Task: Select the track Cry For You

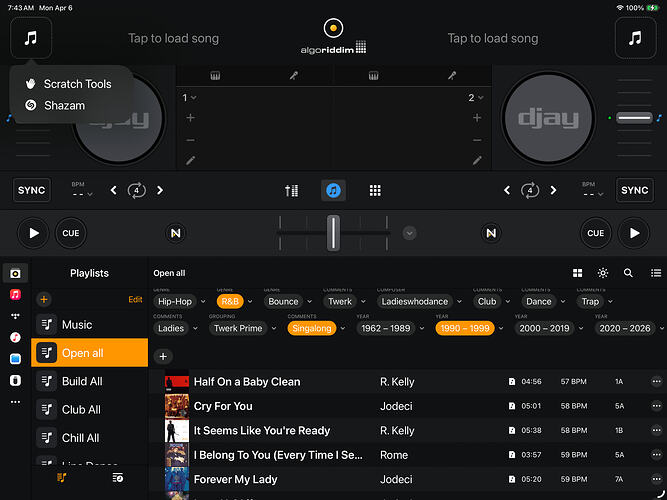Action: [x=222, y=406]
